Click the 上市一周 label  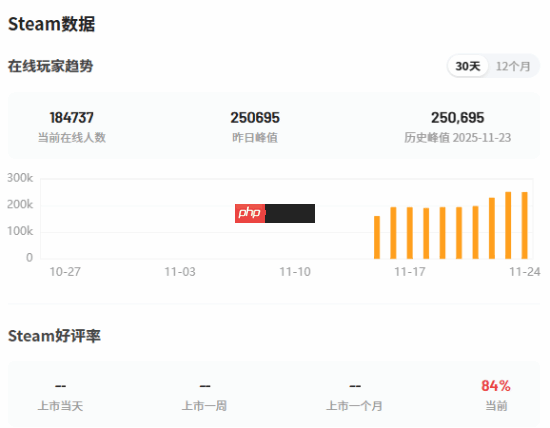click(x=204, y=406)
